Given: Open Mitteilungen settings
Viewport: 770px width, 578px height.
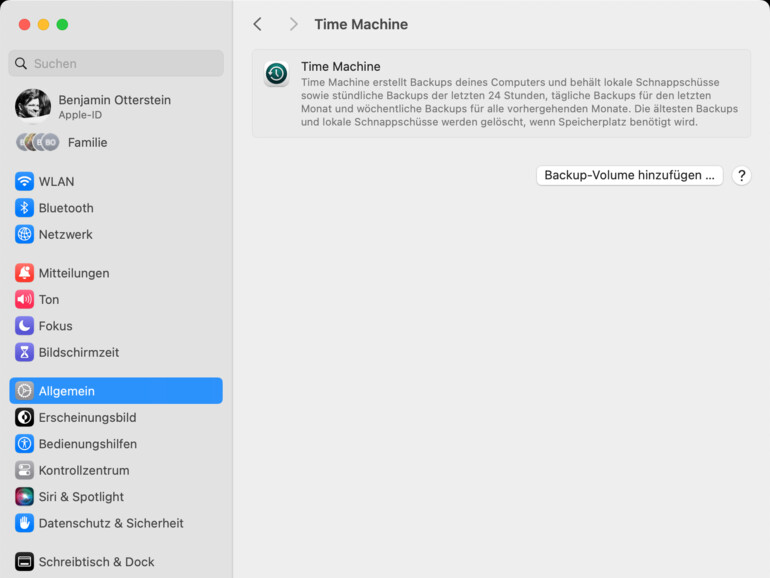Looking at the screenshot, I should pos(116,273).
